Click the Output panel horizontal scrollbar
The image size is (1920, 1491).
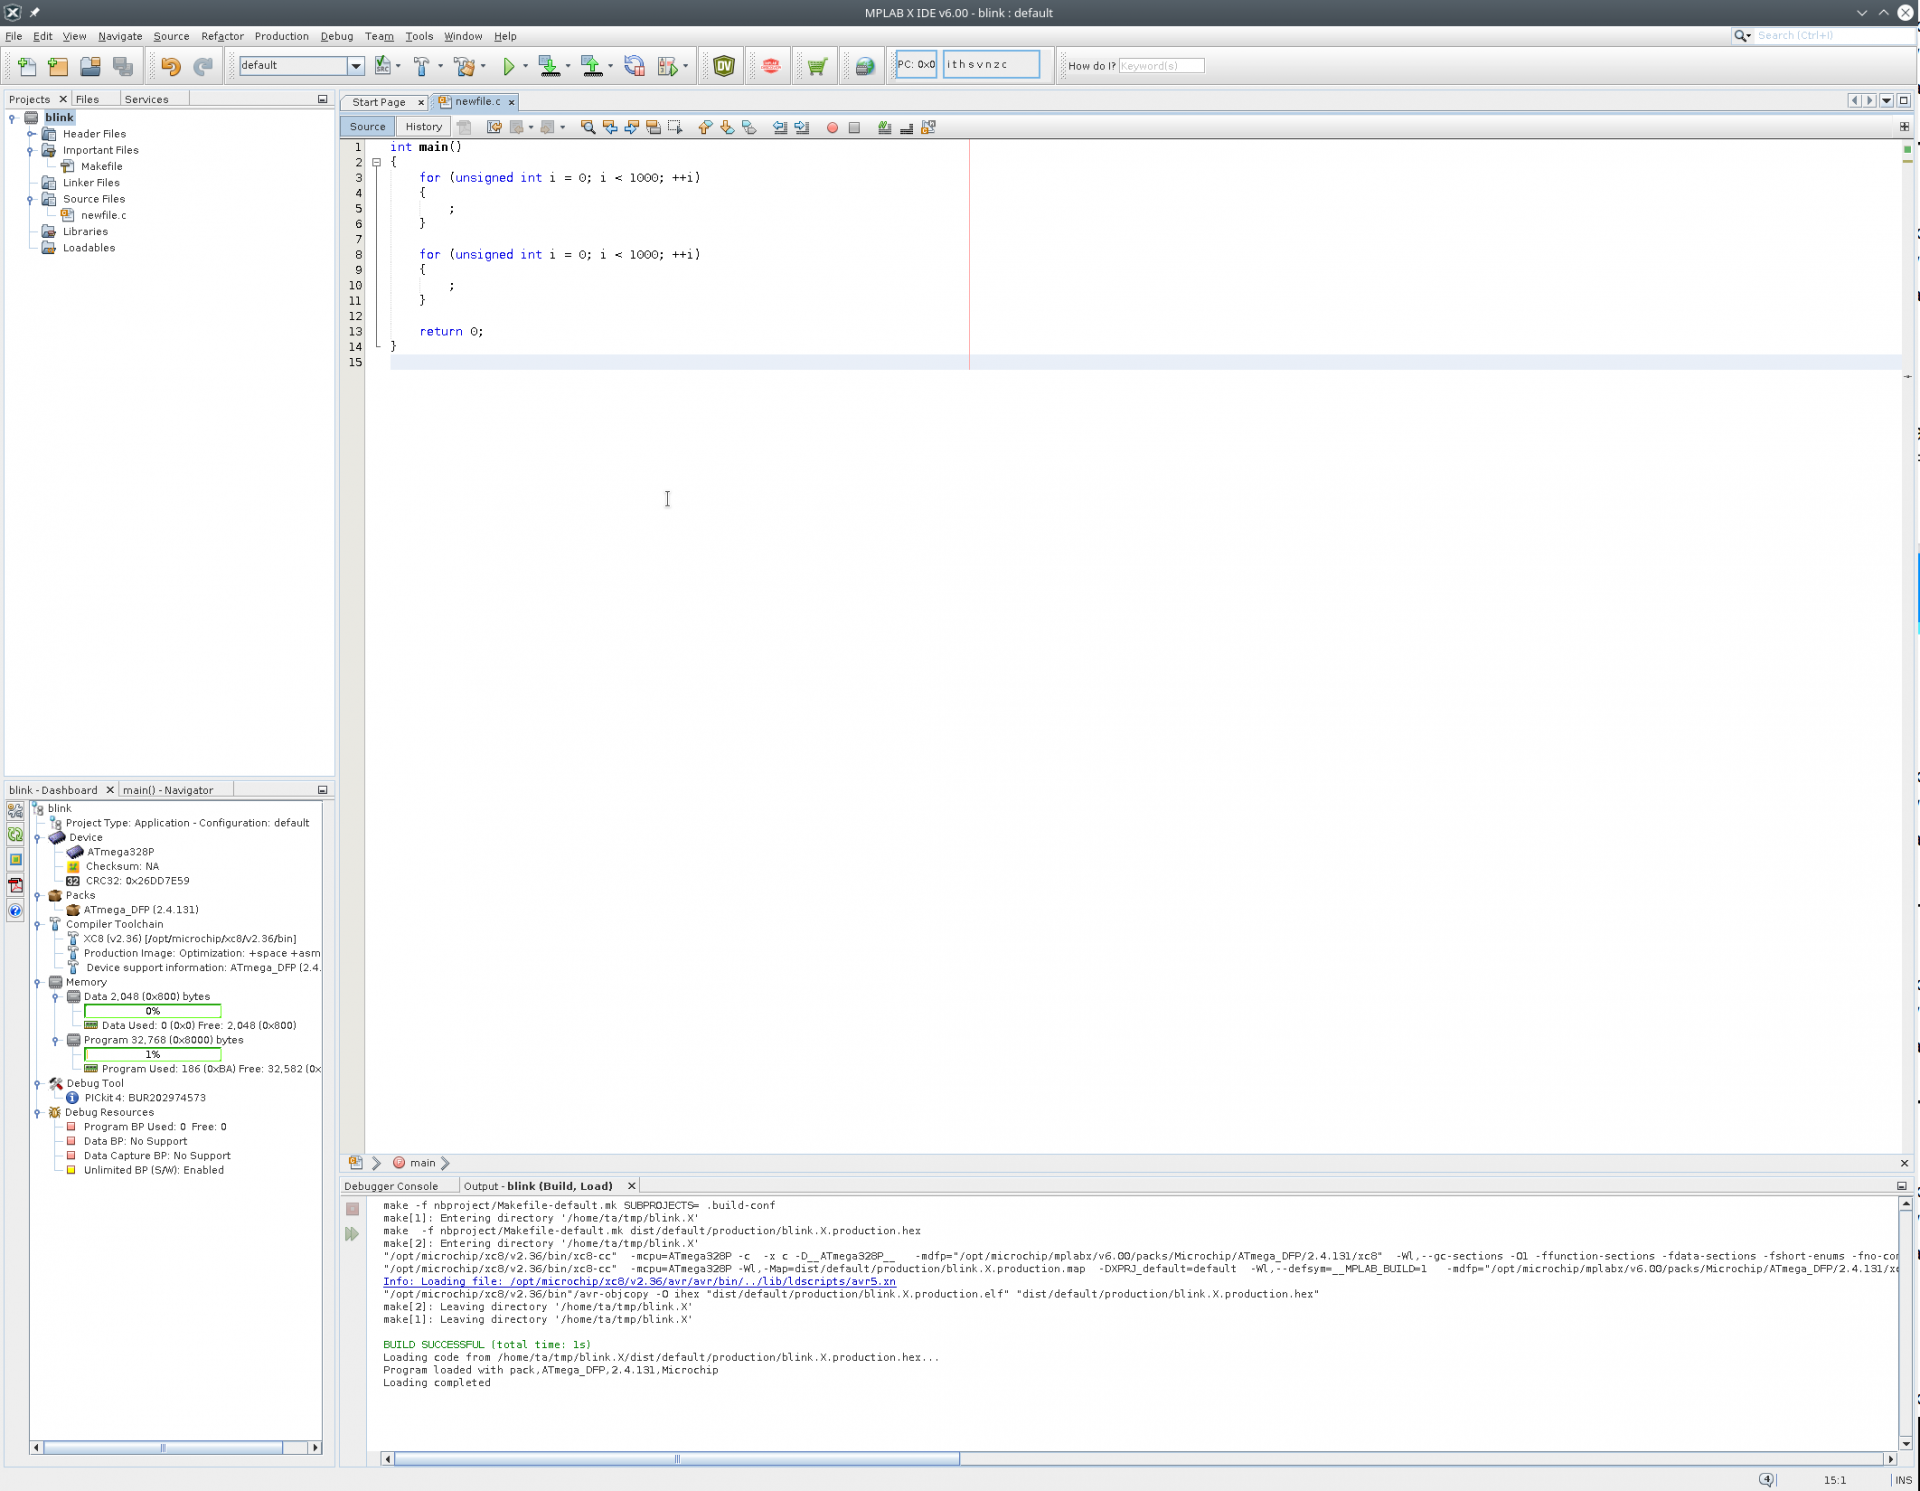(677, 1459)
